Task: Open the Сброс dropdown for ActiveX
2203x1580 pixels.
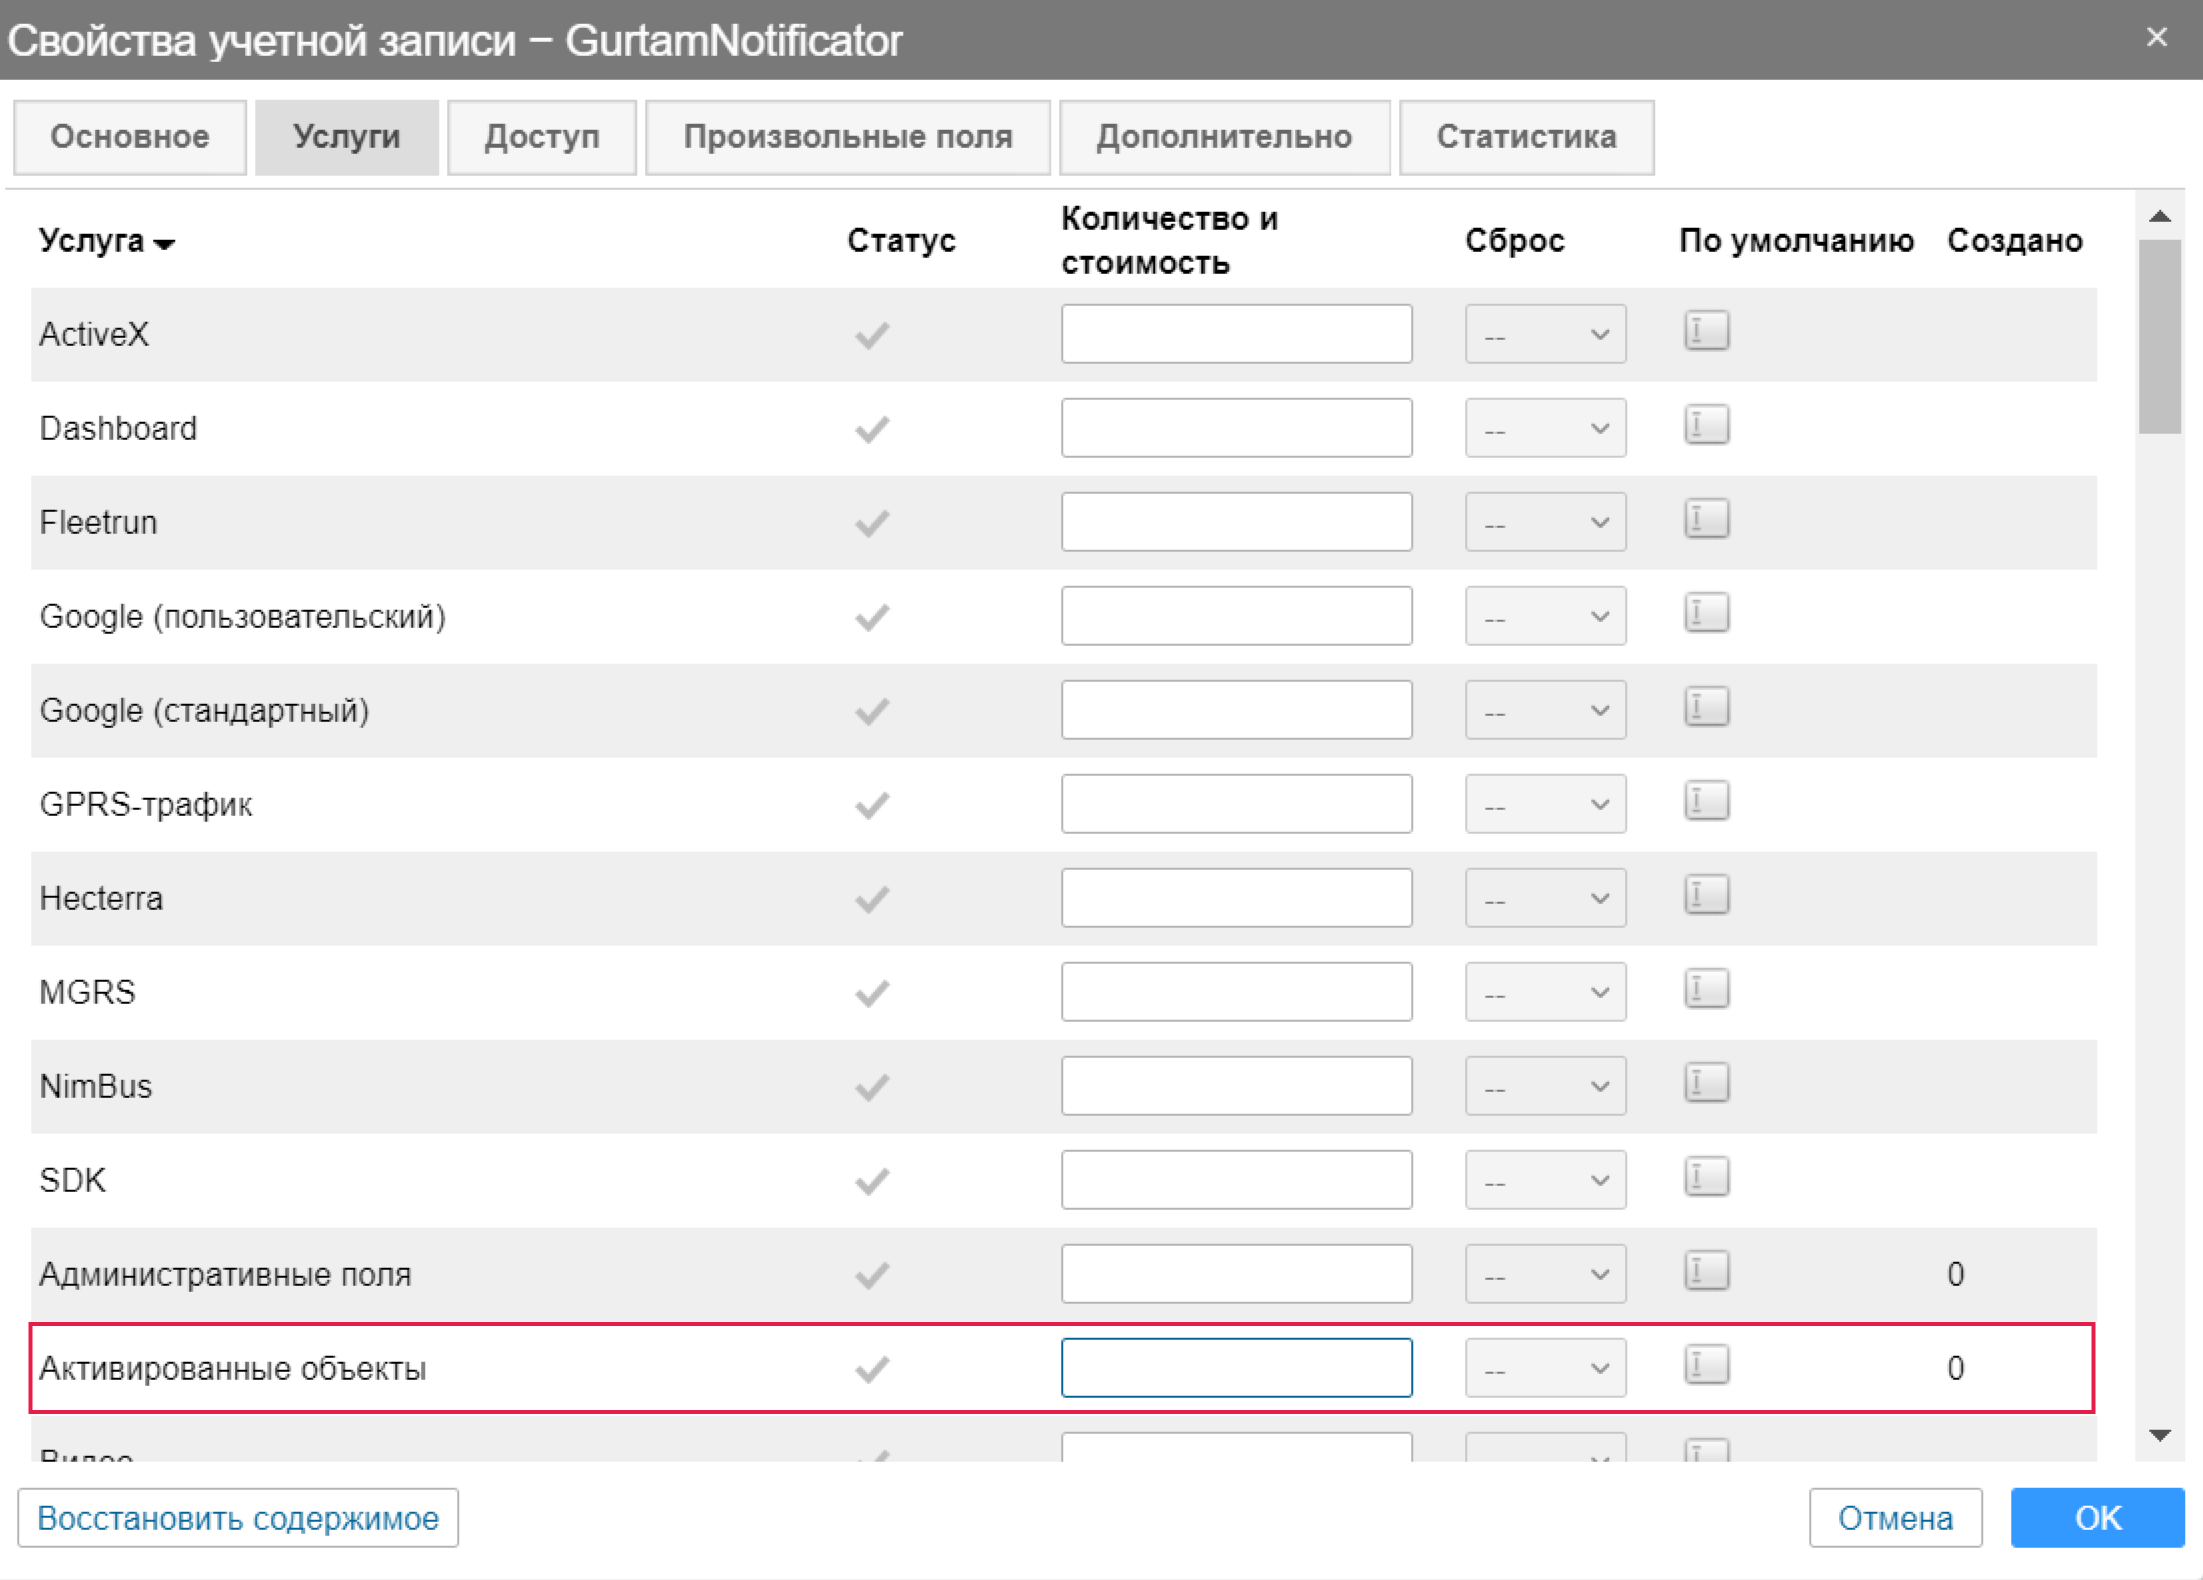Action: pos(1545,334)
